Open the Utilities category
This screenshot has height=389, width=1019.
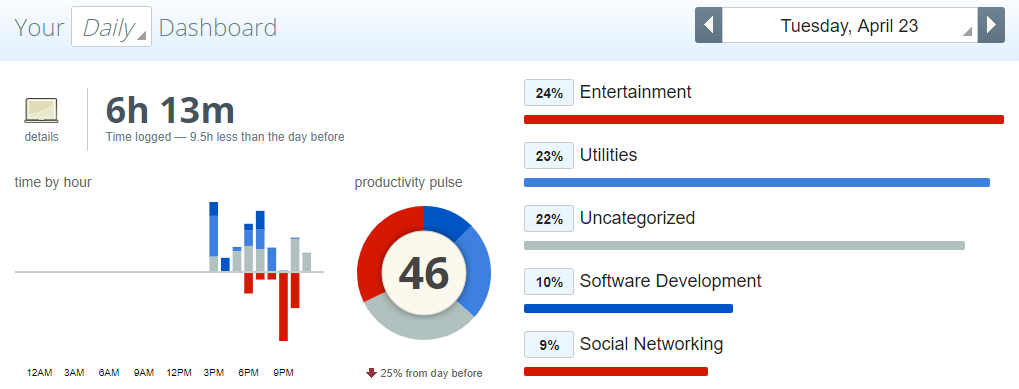(x=608, y=155)
